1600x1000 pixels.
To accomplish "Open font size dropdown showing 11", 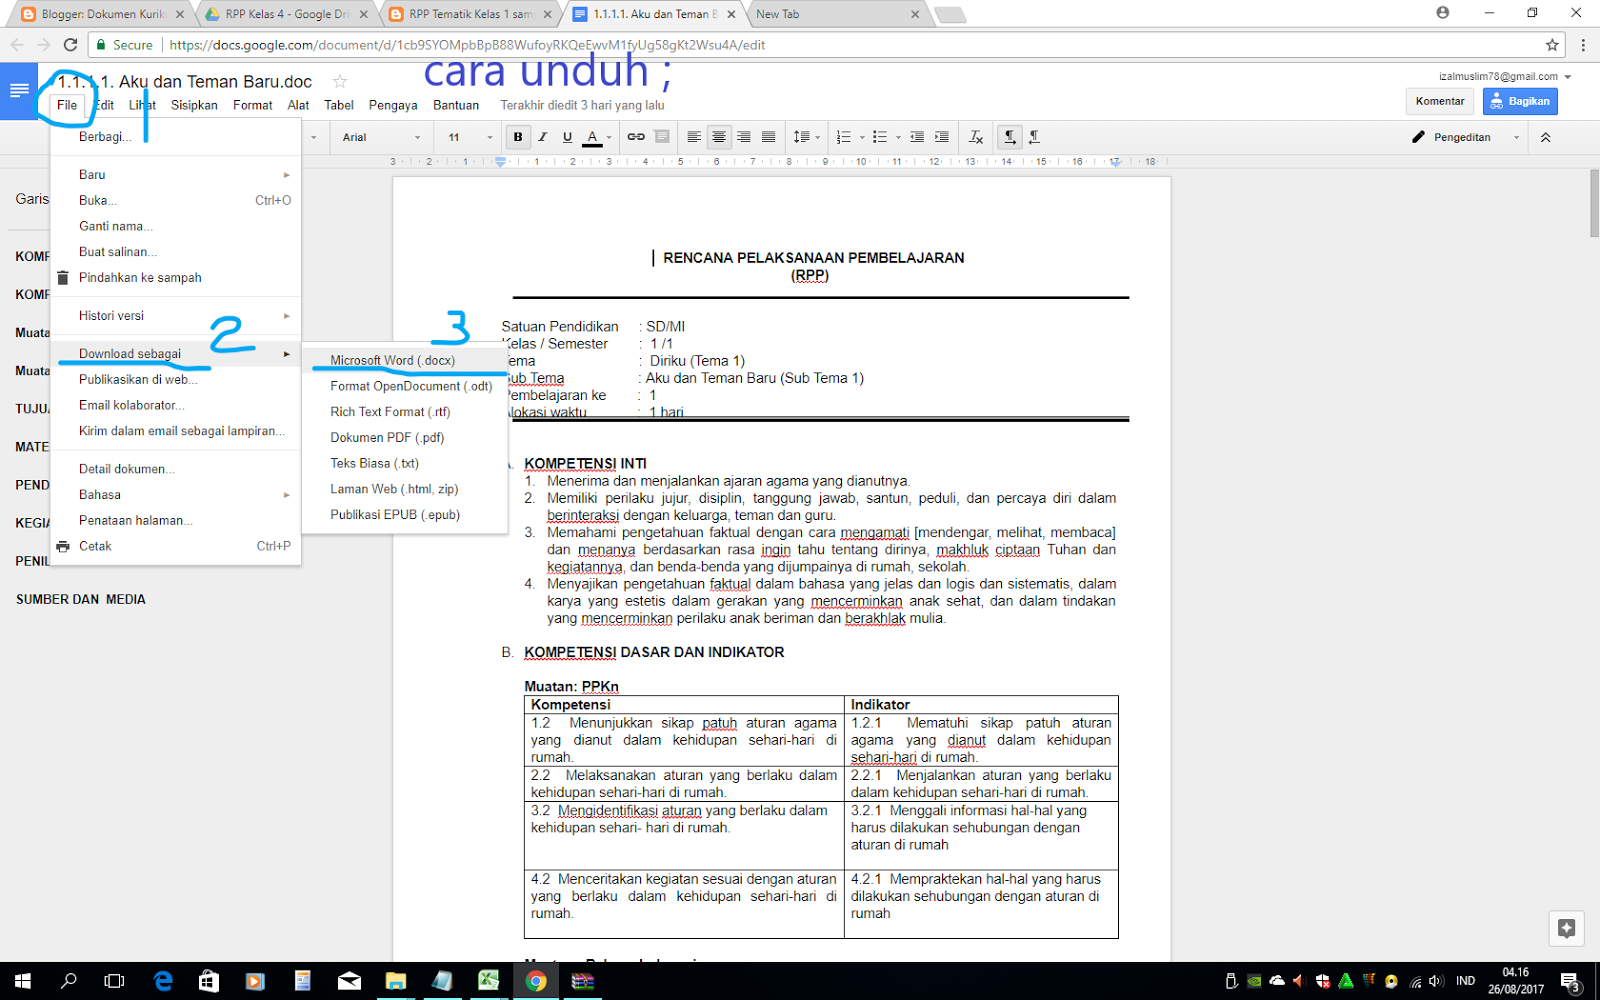I will click(x=470, y=137).
